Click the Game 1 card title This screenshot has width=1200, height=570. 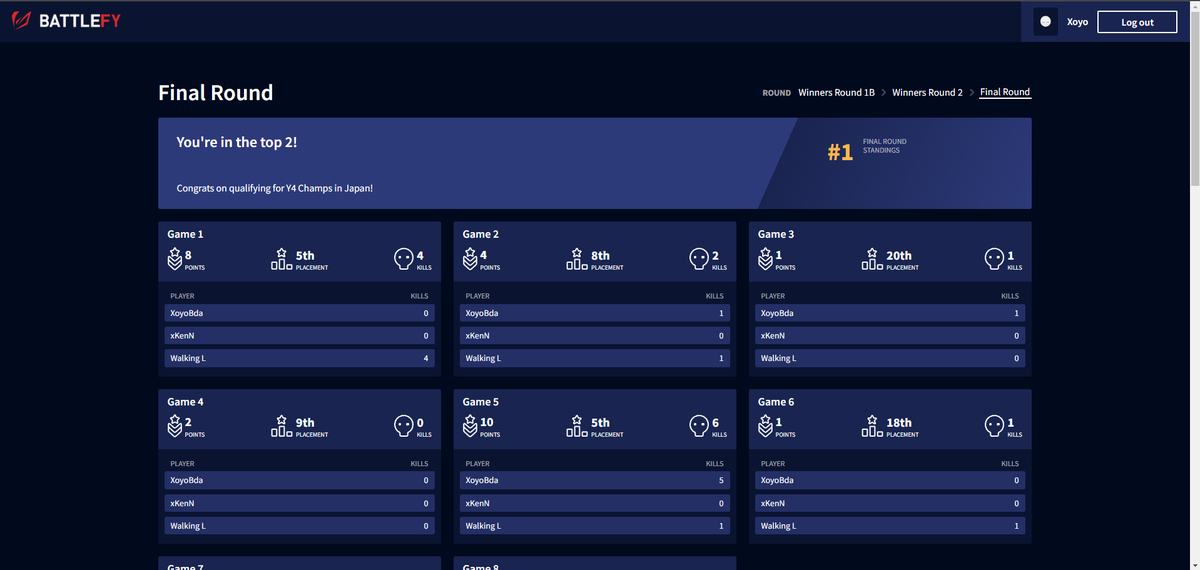[x=186, y=234]
